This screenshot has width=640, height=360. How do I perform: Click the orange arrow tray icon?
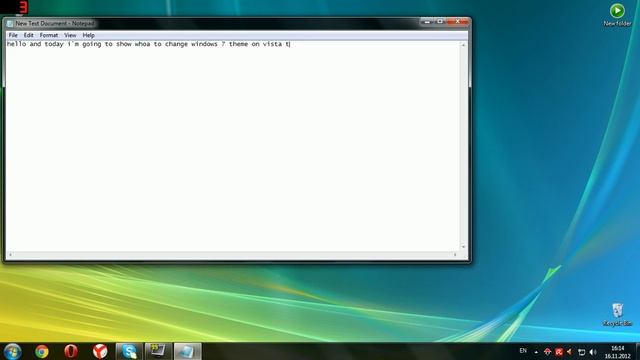point(570,351)
